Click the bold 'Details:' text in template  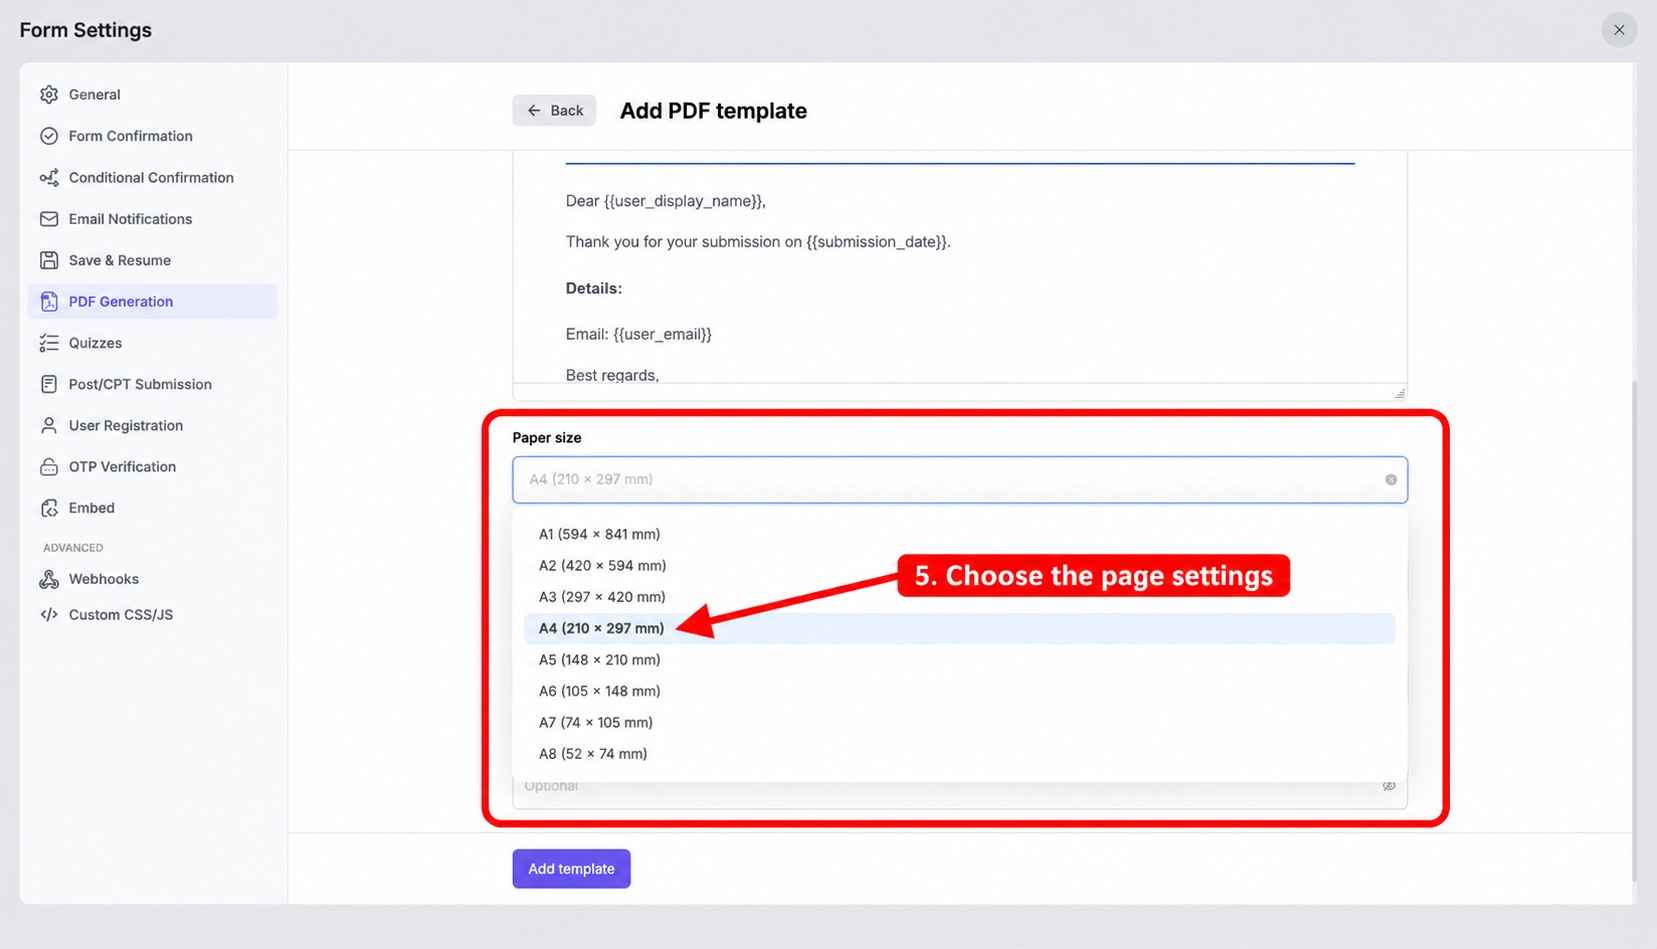coord(594,288)
